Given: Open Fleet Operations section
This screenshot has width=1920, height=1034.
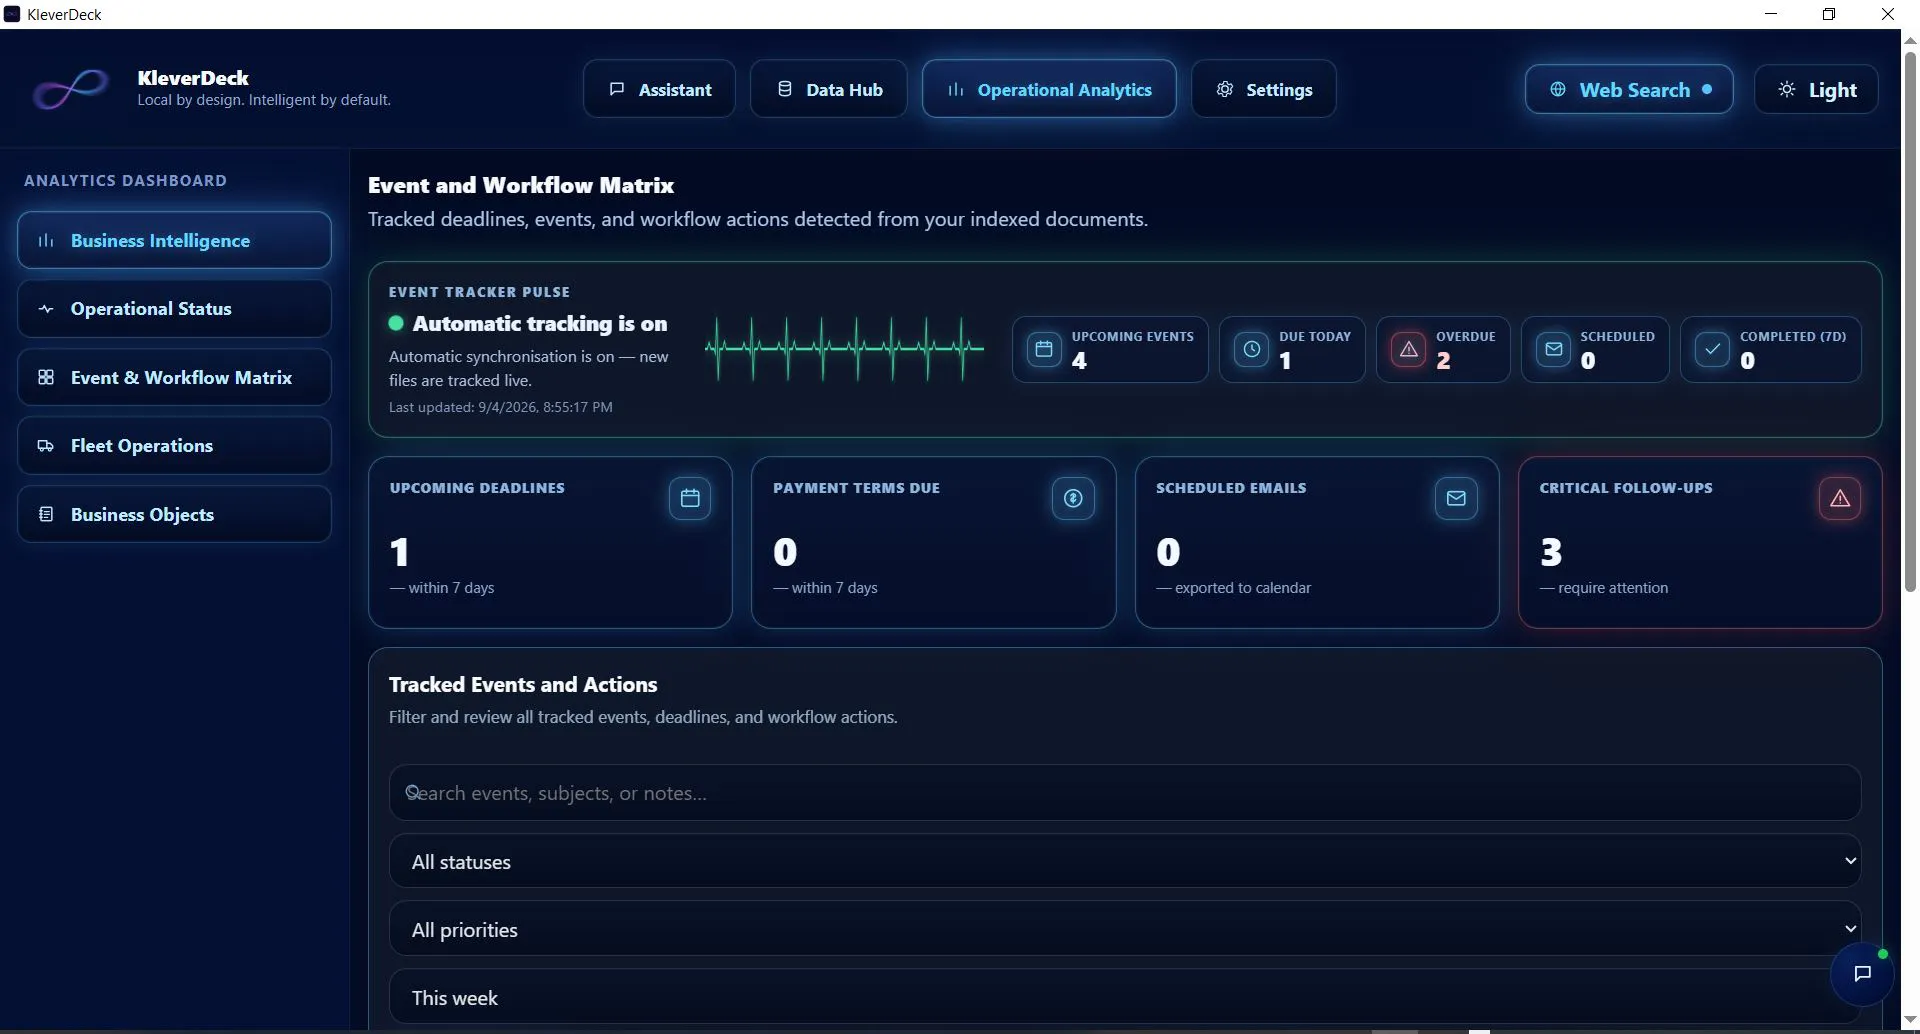Looking at the screenshot, I should tap(174, 446).
